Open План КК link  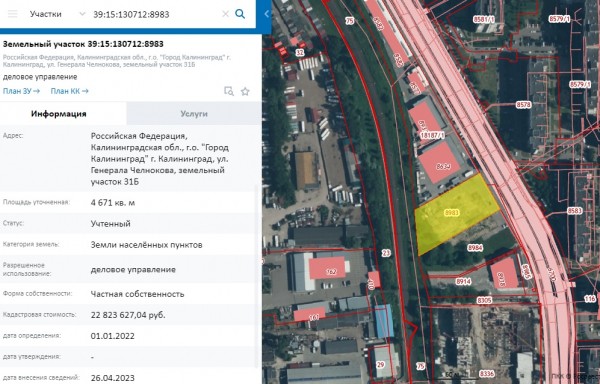pos(70,91)
